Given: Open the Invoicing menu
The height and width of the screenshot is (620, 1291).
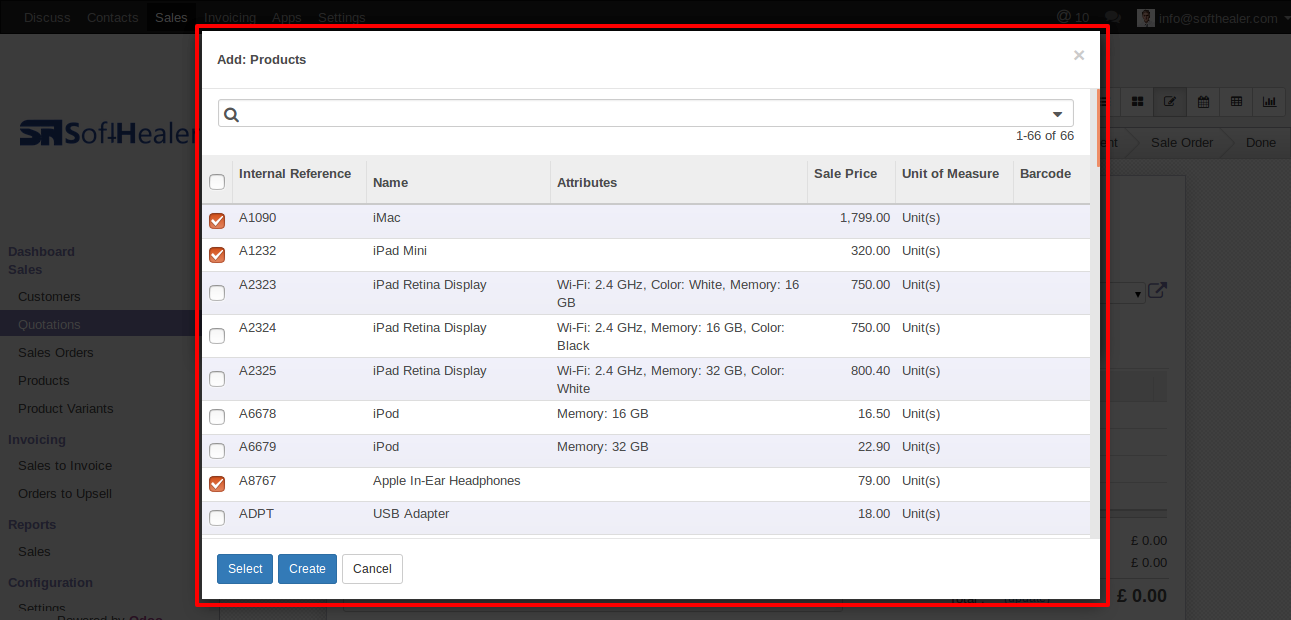Looking at the screenshot, I should pos(230,17).
